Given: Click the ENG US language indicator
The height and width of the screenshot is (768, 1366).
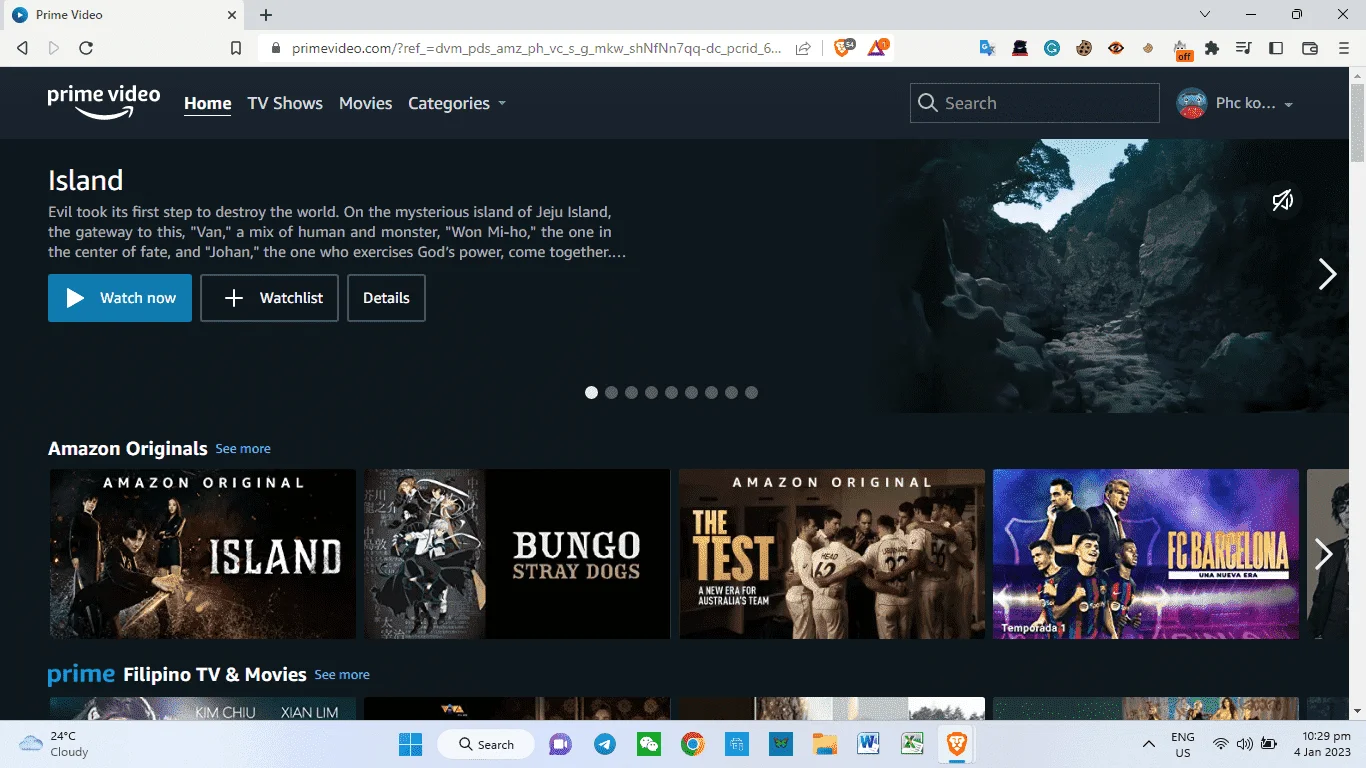Looking at the screenshot, I should [1183, 744].
